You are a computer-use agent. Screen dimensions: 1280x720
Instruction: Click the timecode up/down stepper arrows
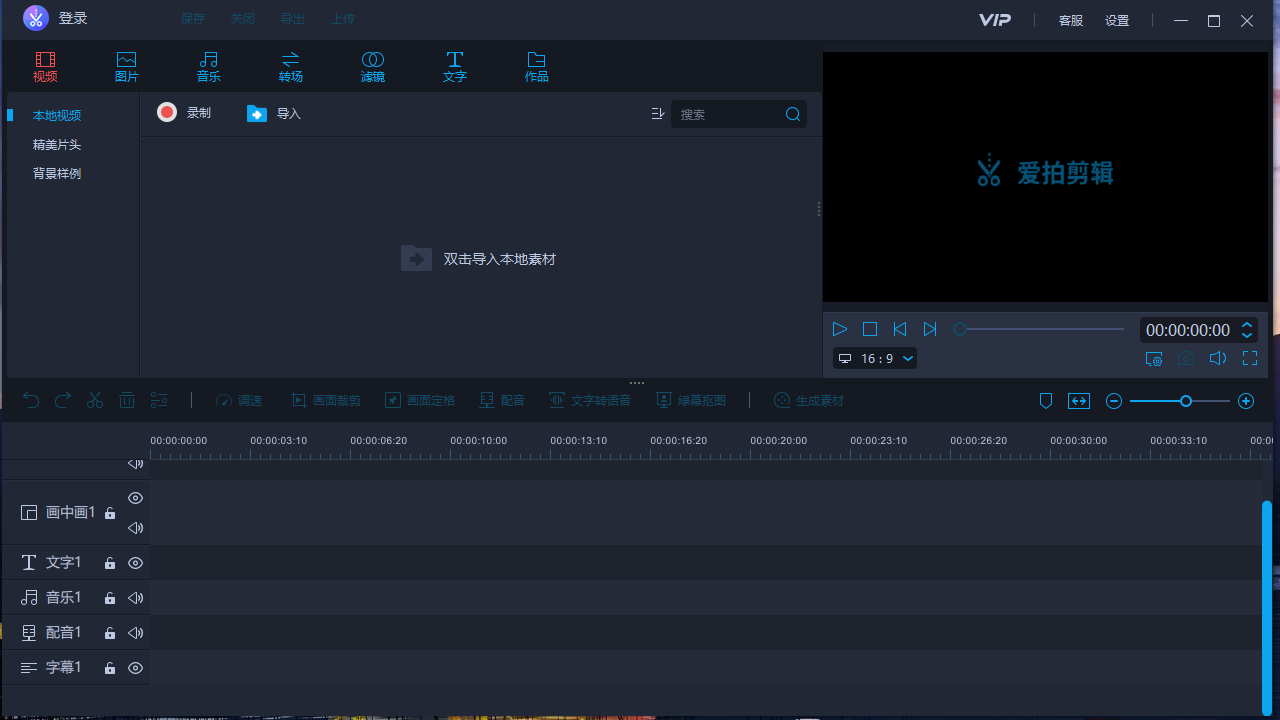(x=1247, y=330)
